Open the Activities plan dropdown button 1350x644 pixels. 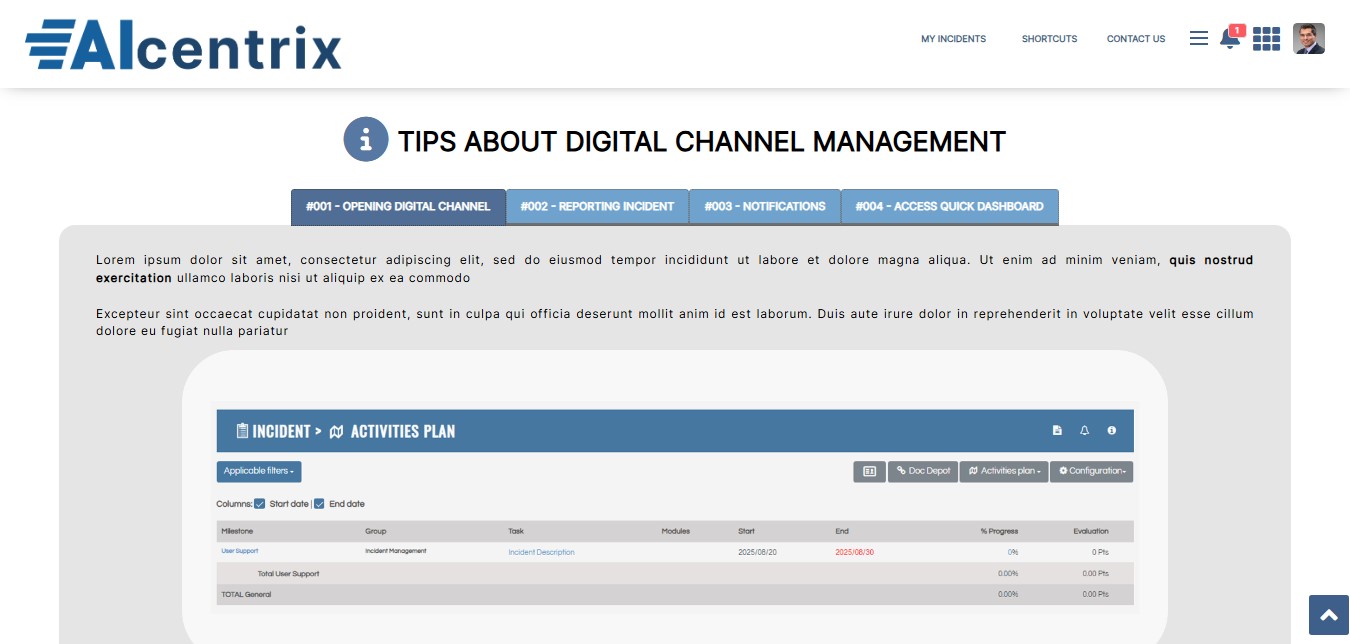[1003, 471]
